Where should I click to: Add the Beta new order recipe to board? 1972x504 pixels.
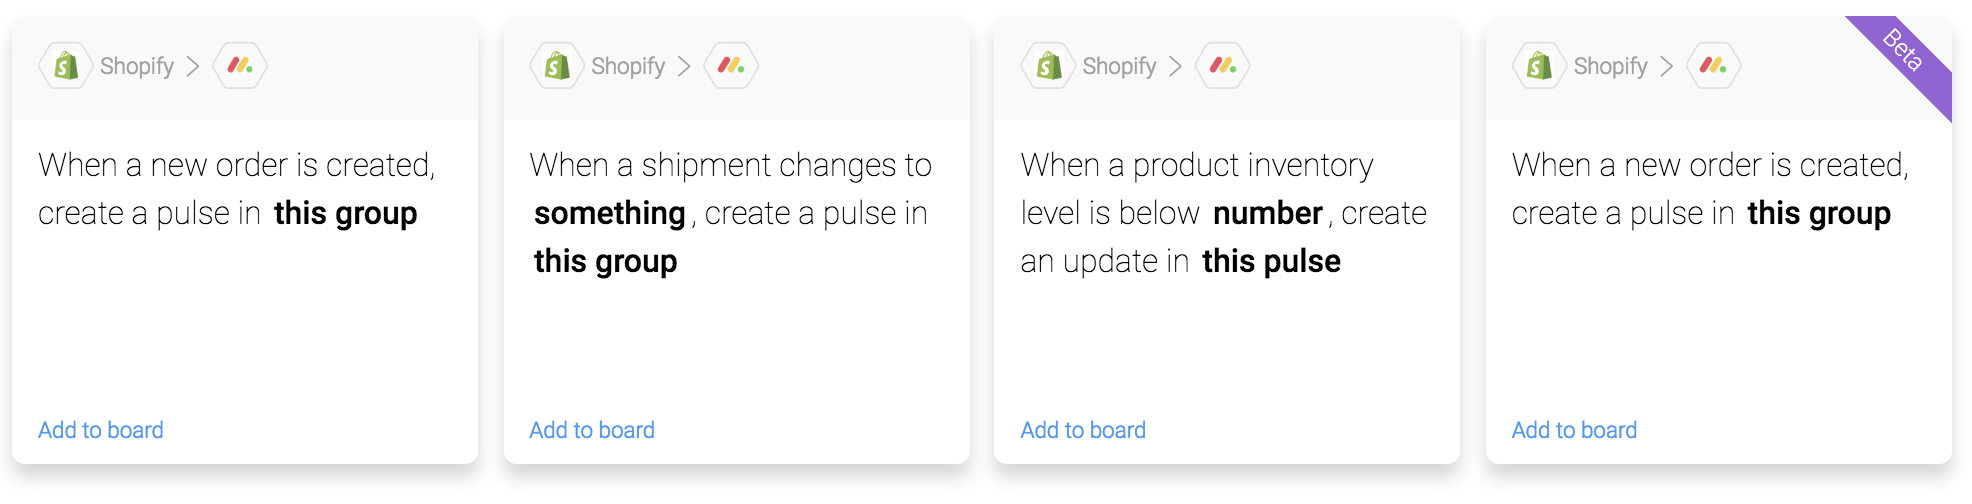1574,430
